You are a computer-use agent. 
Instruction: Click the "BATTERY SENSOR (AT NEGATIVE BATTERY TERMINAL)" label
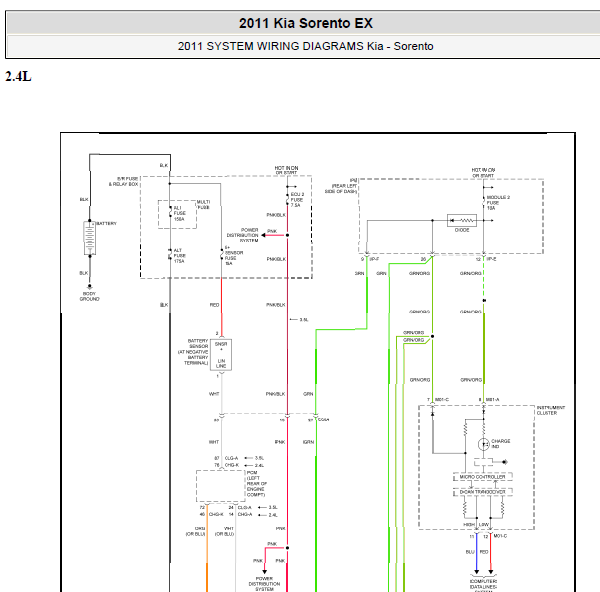193,352
